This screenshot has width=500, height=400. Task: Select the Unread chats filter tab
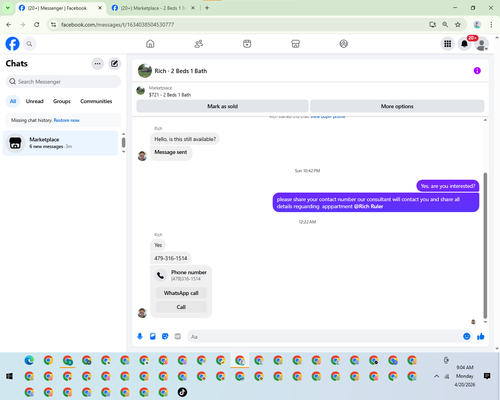click(x=35, y=101)
